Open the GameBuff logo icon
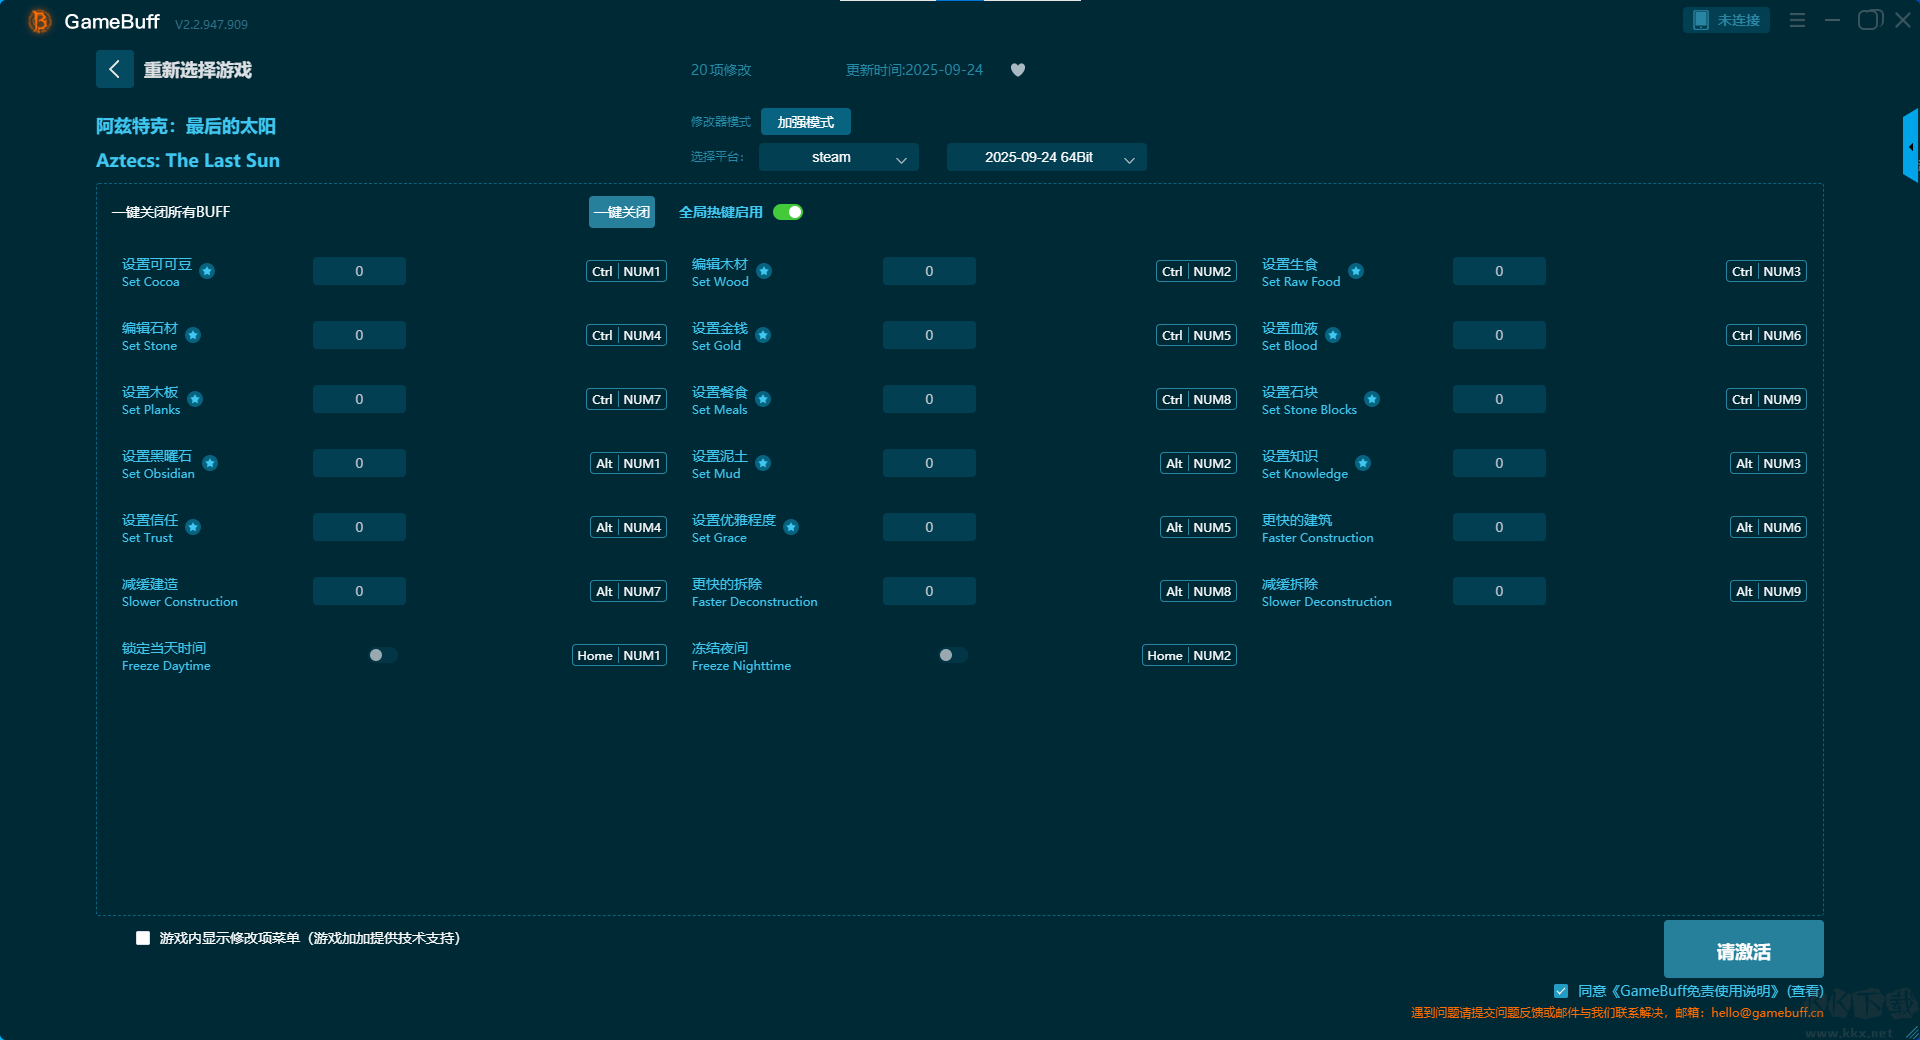Image resolution: width=1920 pixels, height=1040 pixels. pyautogui.click(x=39, y=21)
